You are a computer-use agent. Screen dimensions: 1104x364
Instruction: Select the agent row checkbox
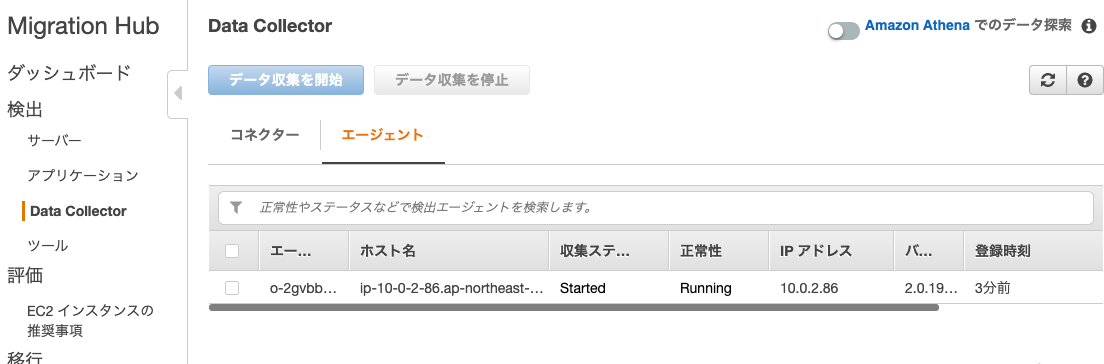coord(232,288)
